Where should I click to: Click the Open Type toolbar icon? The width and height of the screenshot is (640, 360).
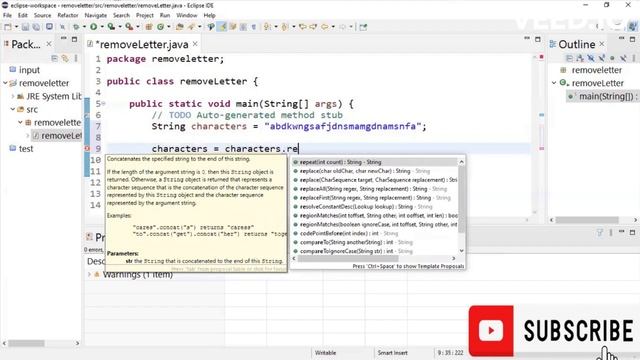point(179,27)
